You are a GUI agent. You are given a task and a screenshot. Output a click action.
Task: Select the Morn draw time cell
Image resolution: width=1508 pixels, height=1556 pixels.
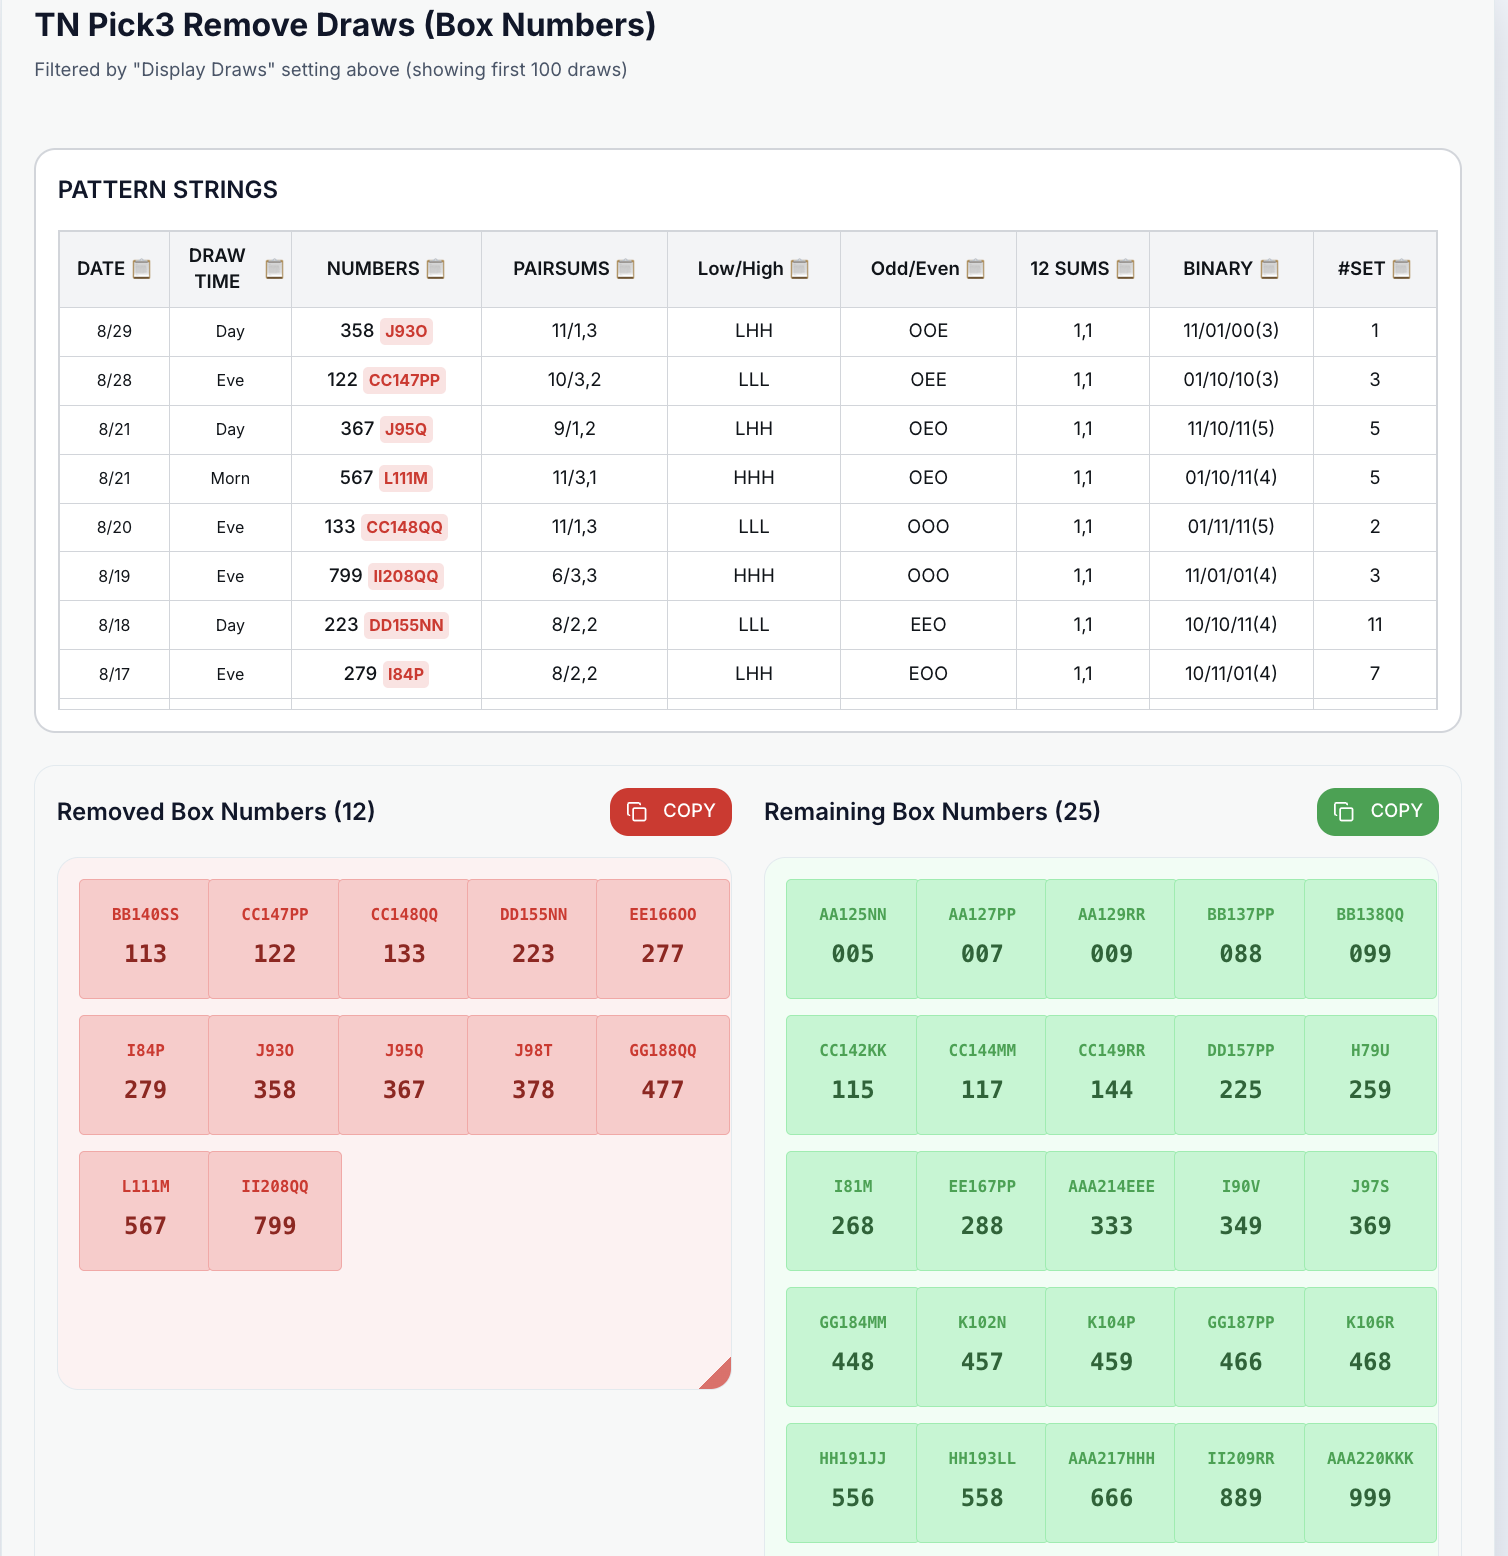(230, 478)
